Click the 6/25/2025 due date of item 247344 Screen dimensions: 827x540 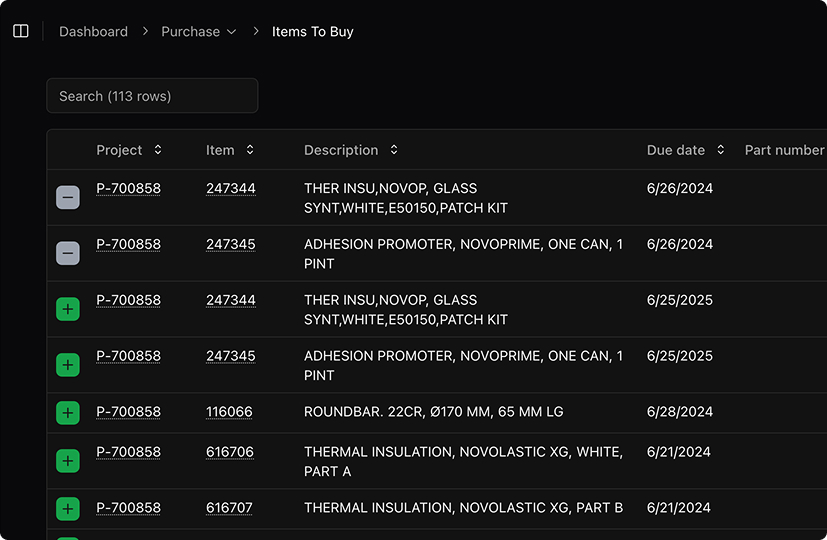pyautogui.click(x=679, y=300)
